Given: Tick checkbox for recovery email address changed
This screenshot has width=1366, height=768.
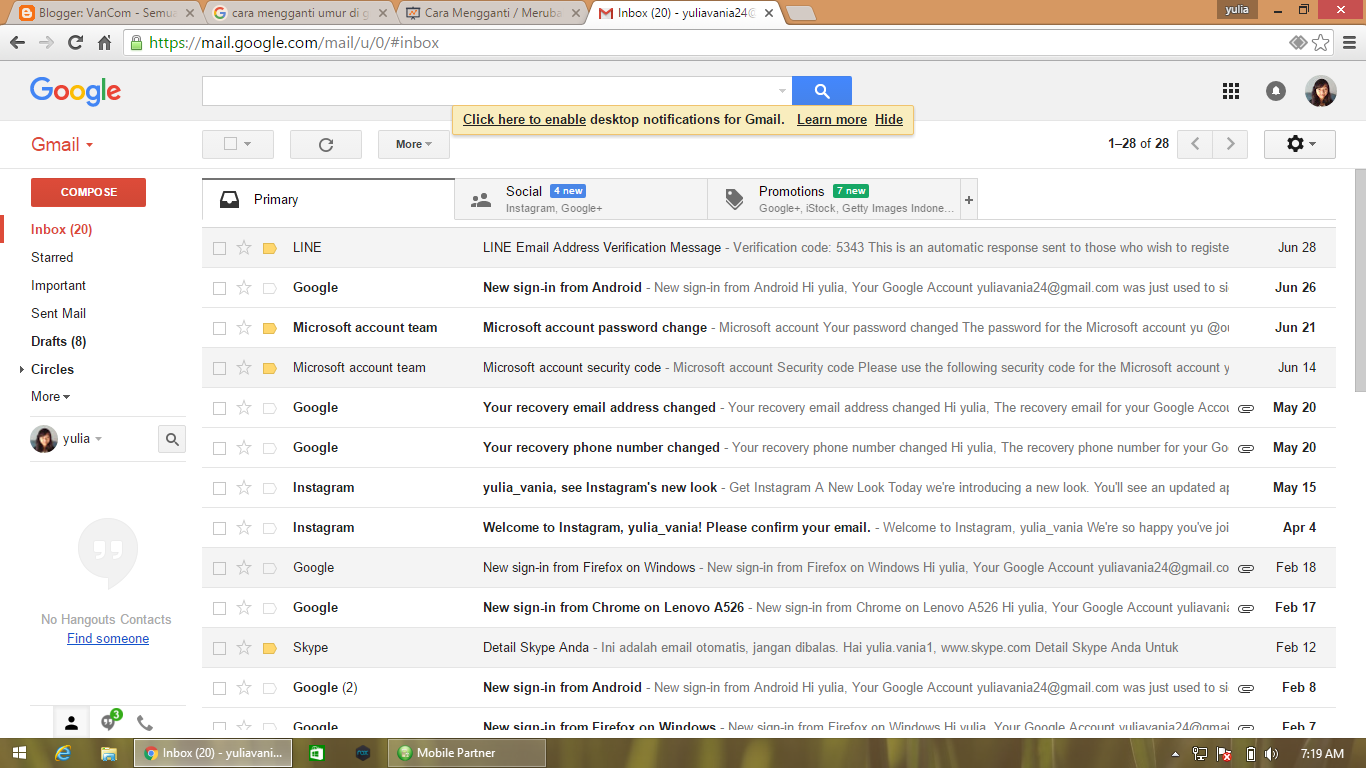Looking at the screenshot, I should click(219, 408).
